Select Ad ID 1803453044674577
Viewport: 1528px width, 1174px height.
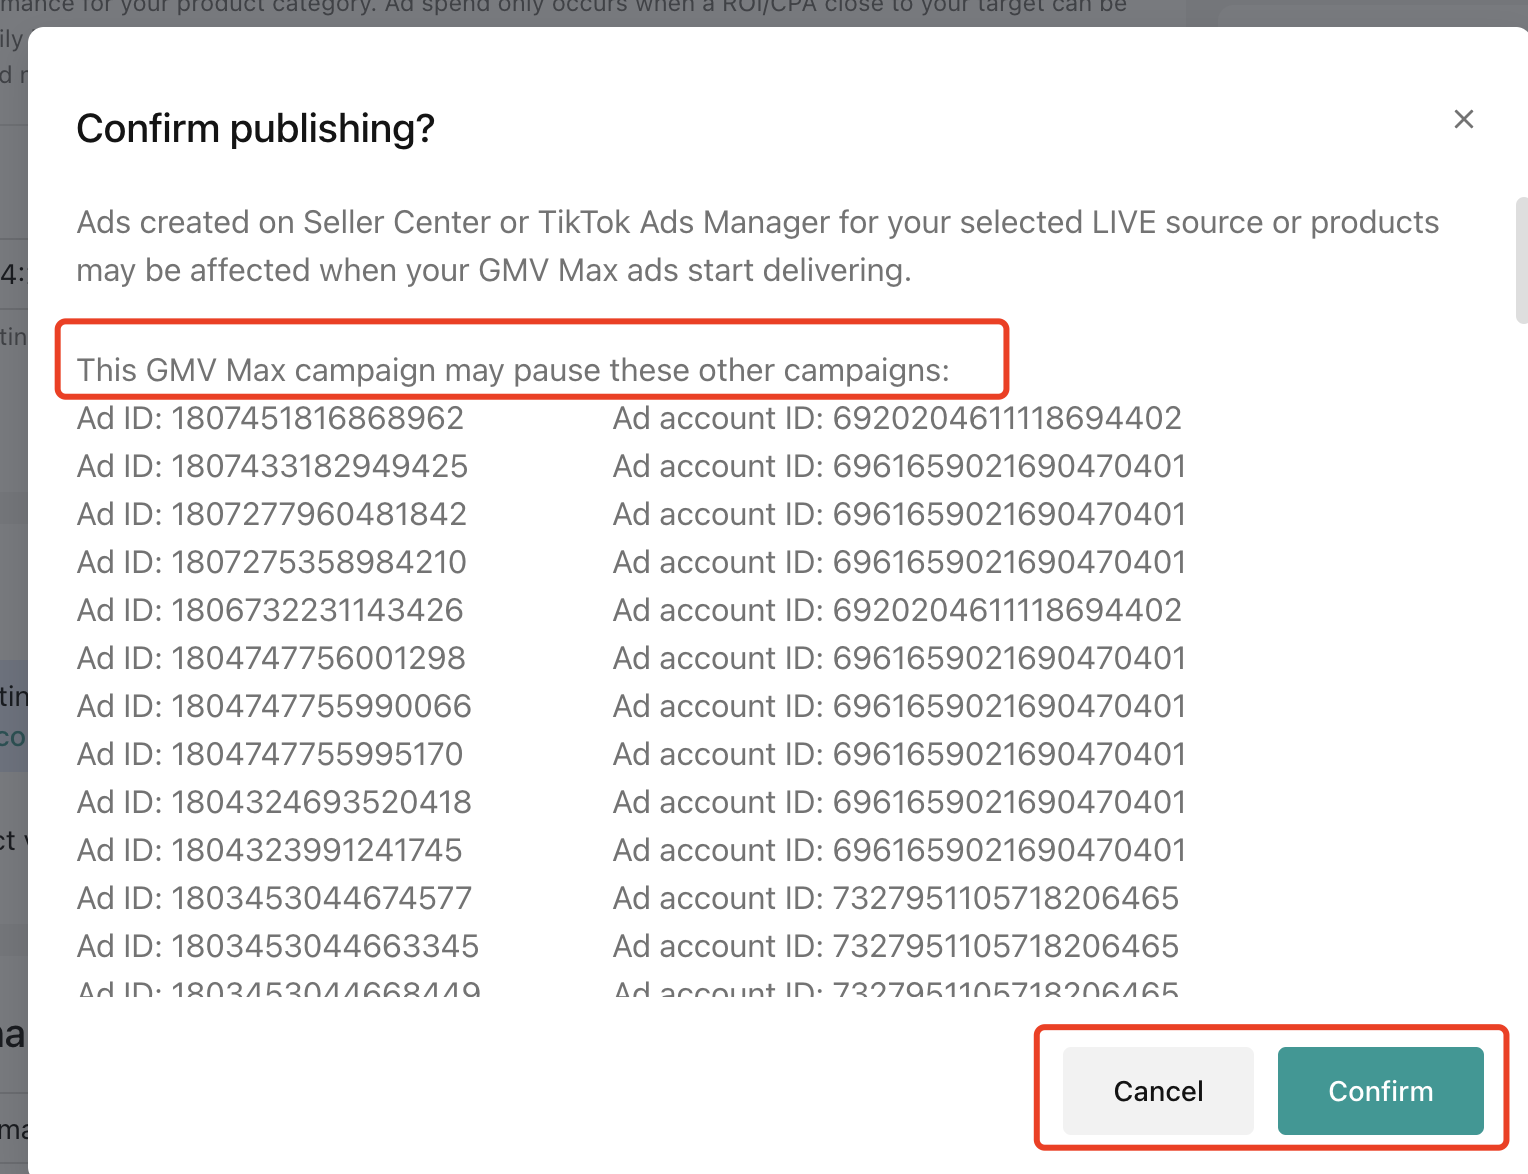click(274, 898)
